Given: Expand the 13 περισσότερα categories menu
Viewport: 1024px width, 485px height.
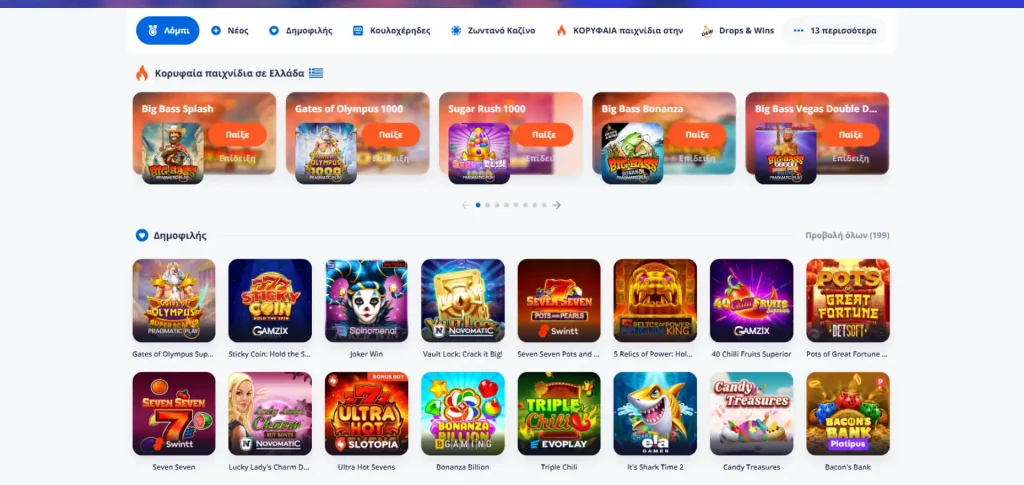Looking at the screenshot, I should click(833, 31).
